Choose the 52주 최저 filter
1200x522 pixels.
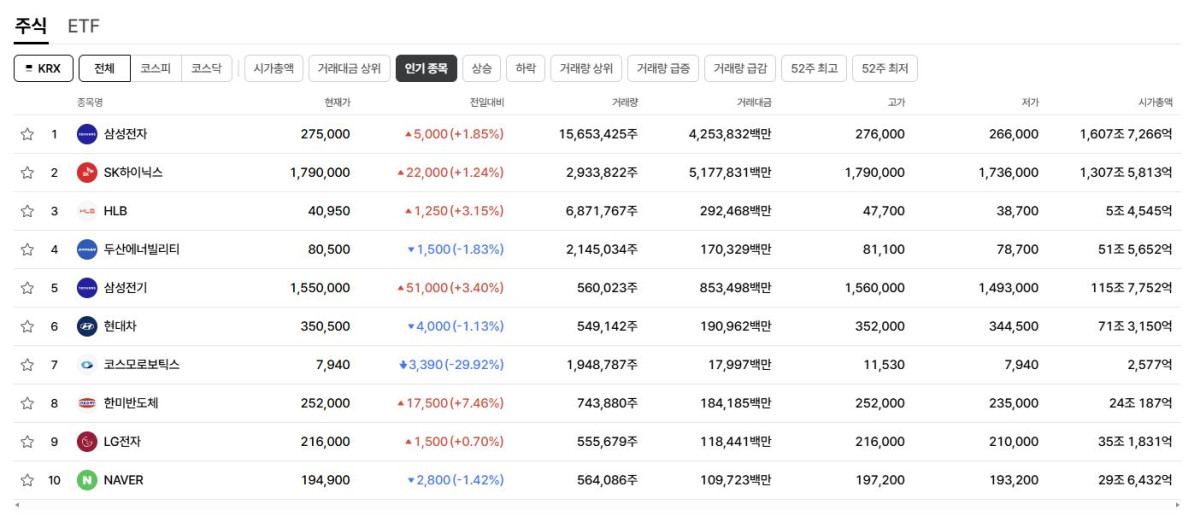(885, 69)
